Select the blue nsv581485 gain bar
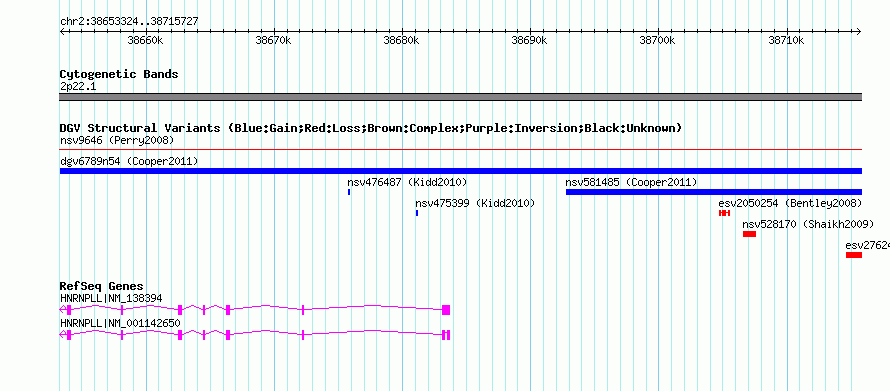 coord(713,192)
